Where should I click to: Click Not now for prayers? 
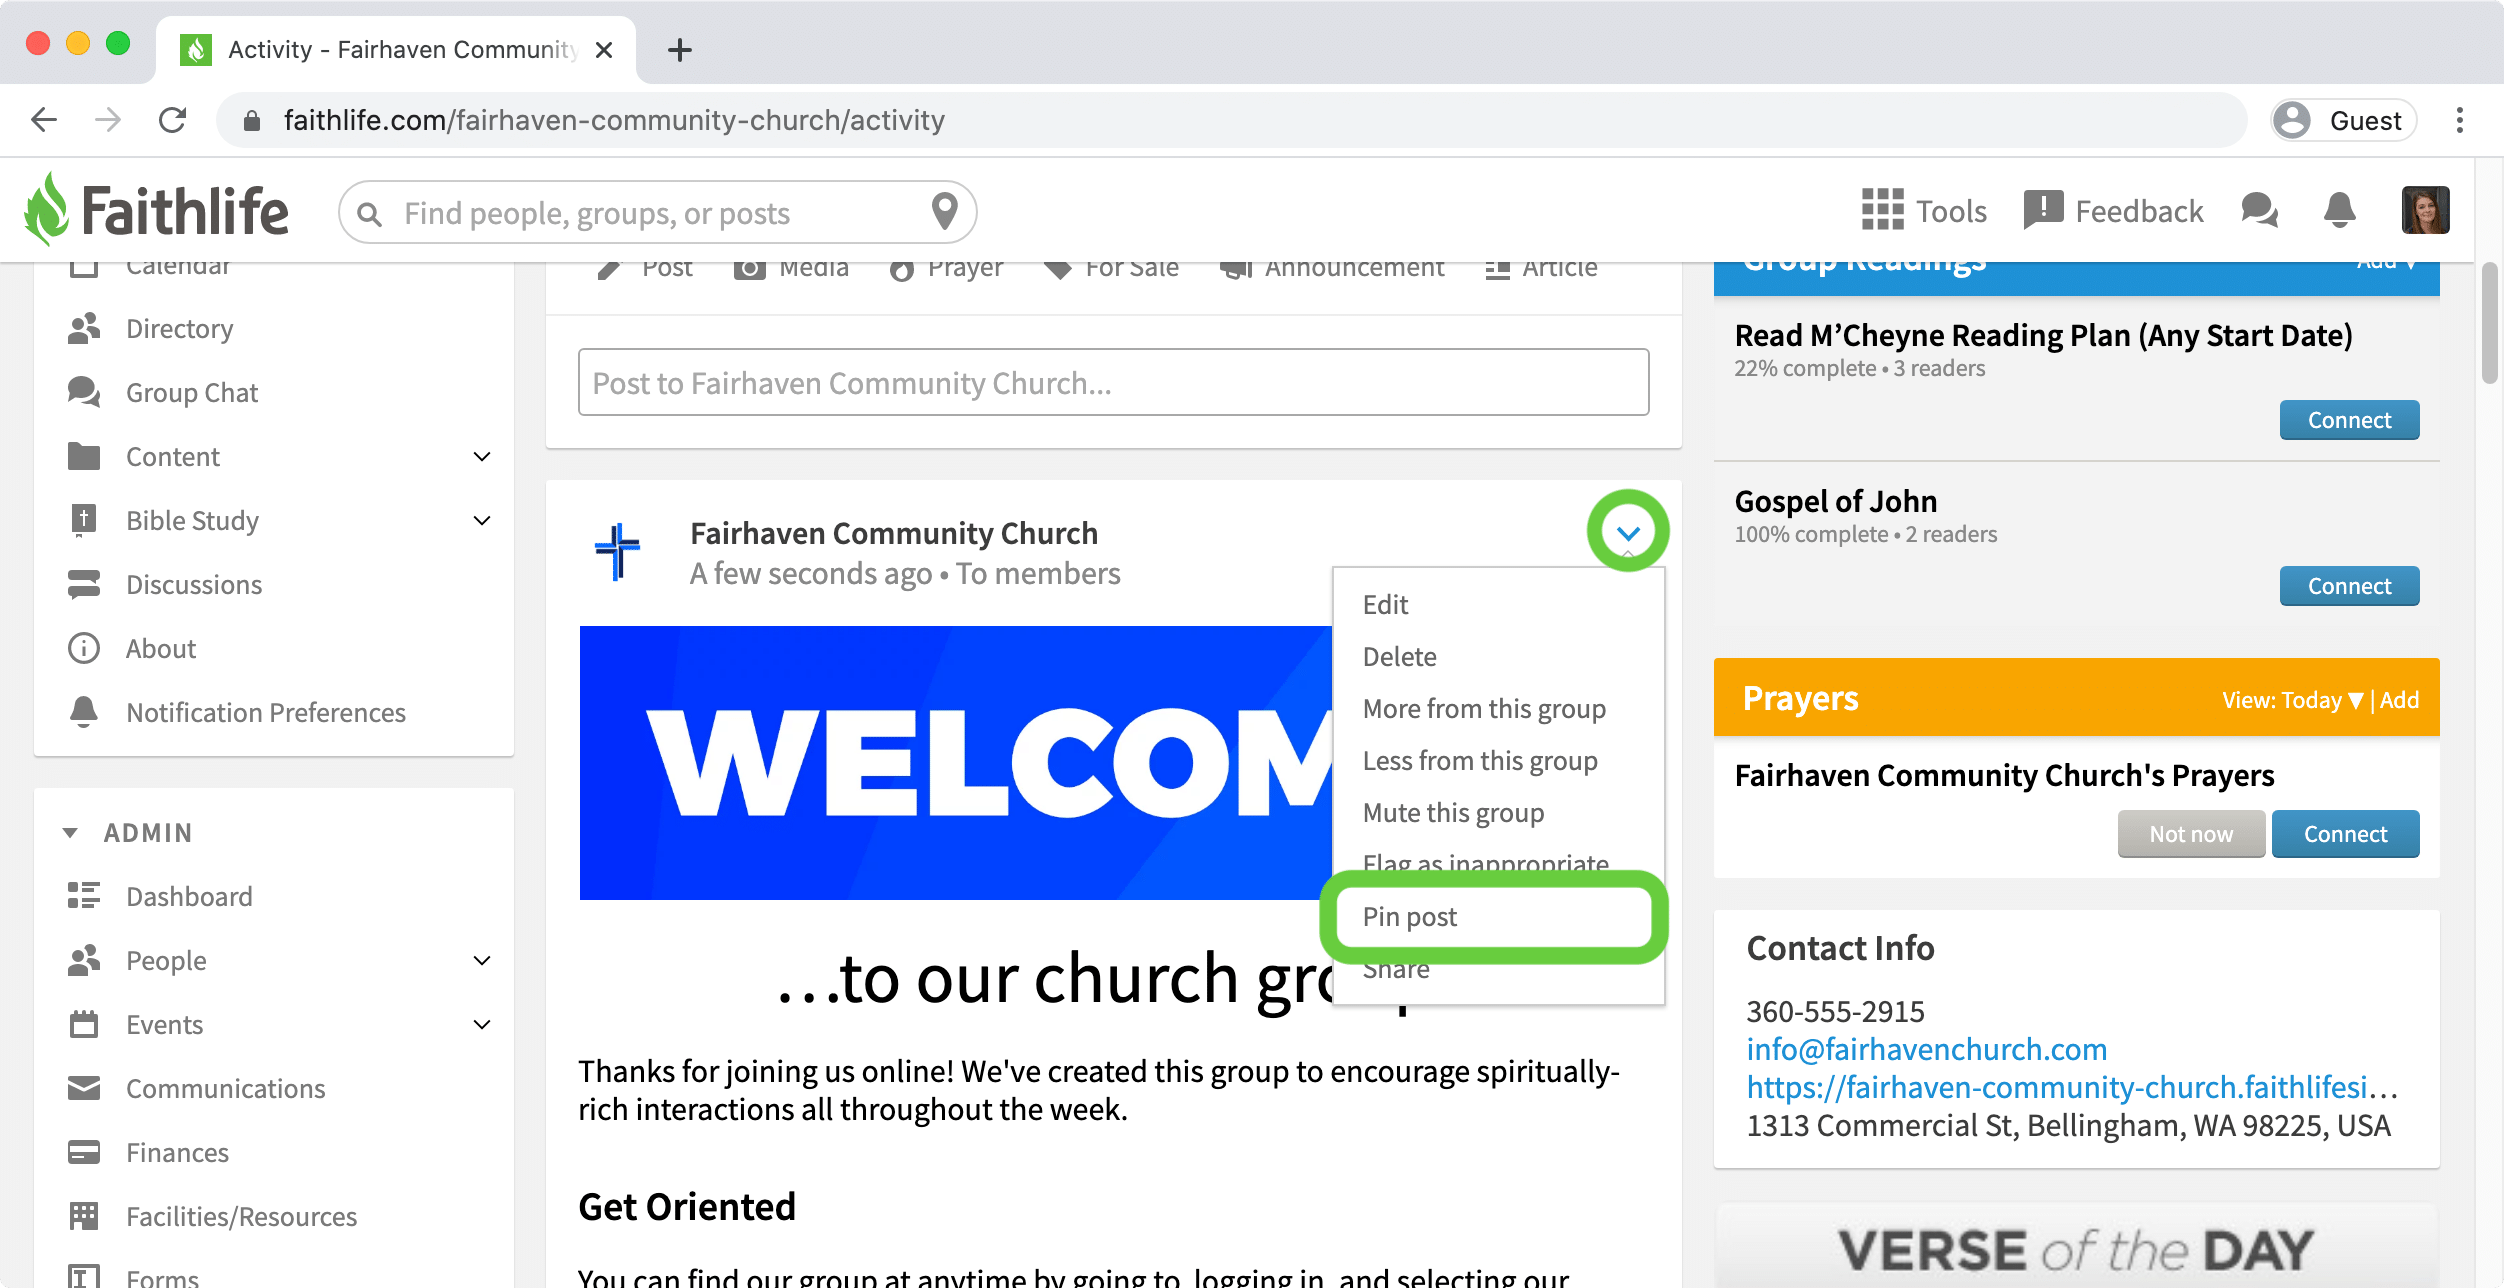coord(2191,834)
